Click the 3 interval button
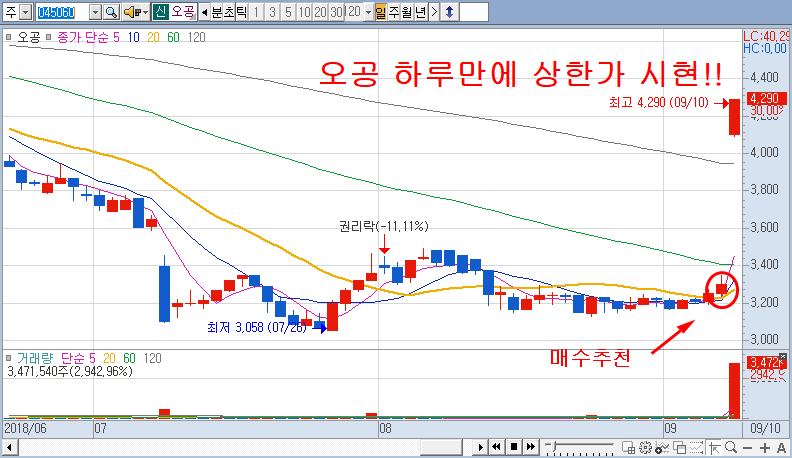792x458 pixels. coord(272,12)
